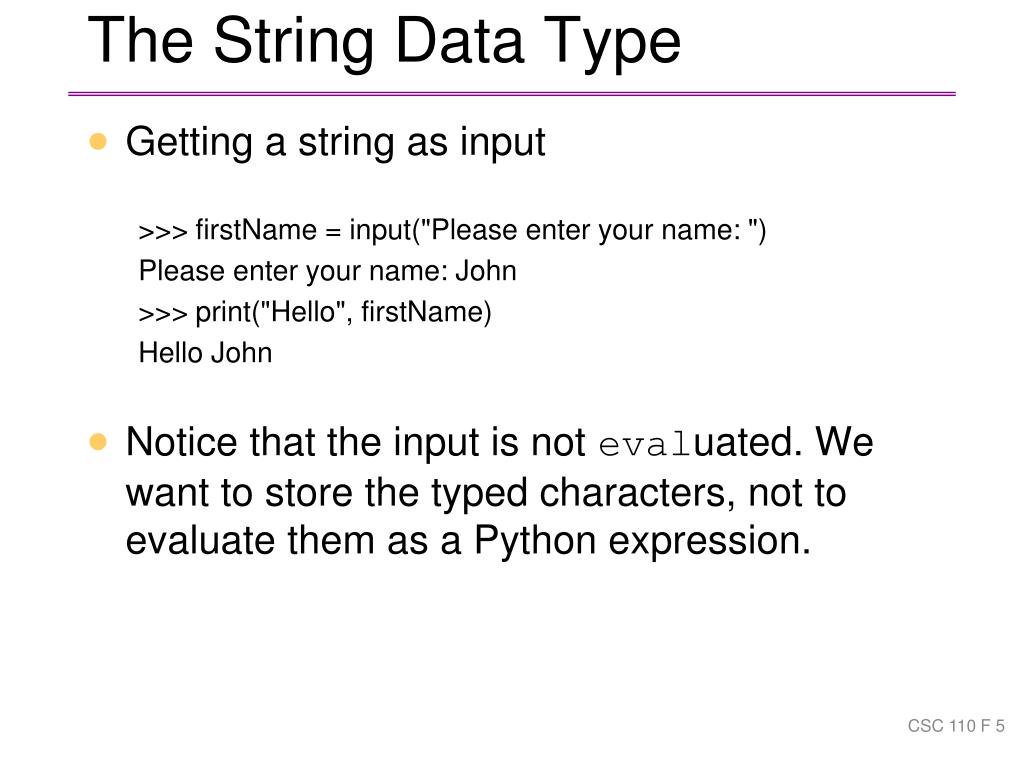This screenshot has width=1024, height=768.
Task: Click the word 'firstName' inside print call
Action: point(422,312)
